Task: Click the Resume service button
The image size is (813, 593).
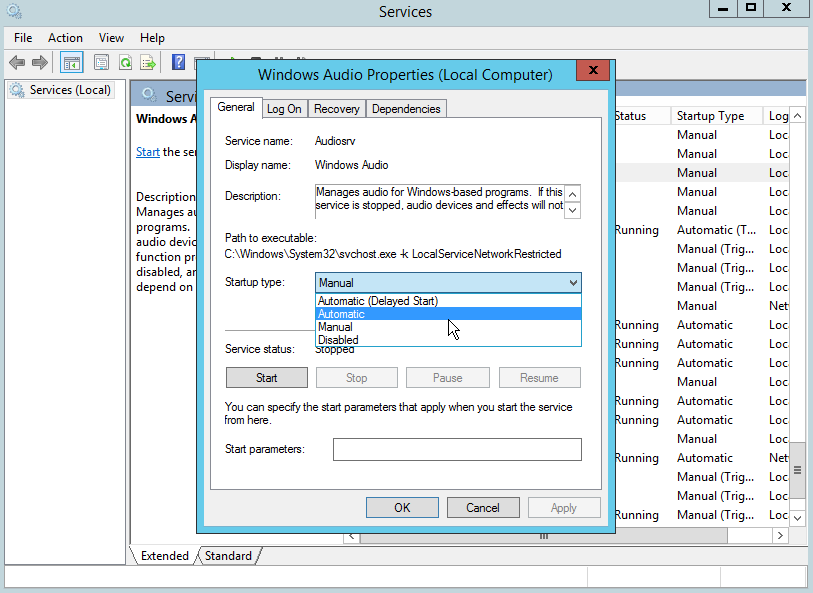Action: [x=539, y=378]
